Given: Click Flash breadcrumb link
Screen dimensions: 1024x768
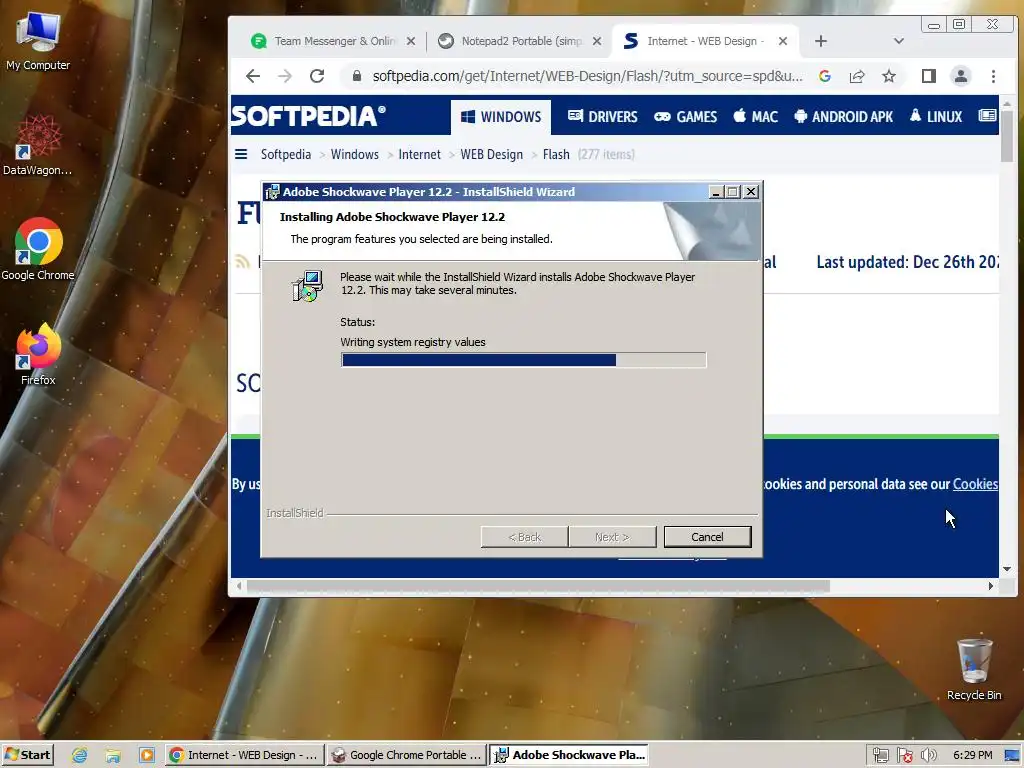Looking at the screenshot, I should [556, 155].
